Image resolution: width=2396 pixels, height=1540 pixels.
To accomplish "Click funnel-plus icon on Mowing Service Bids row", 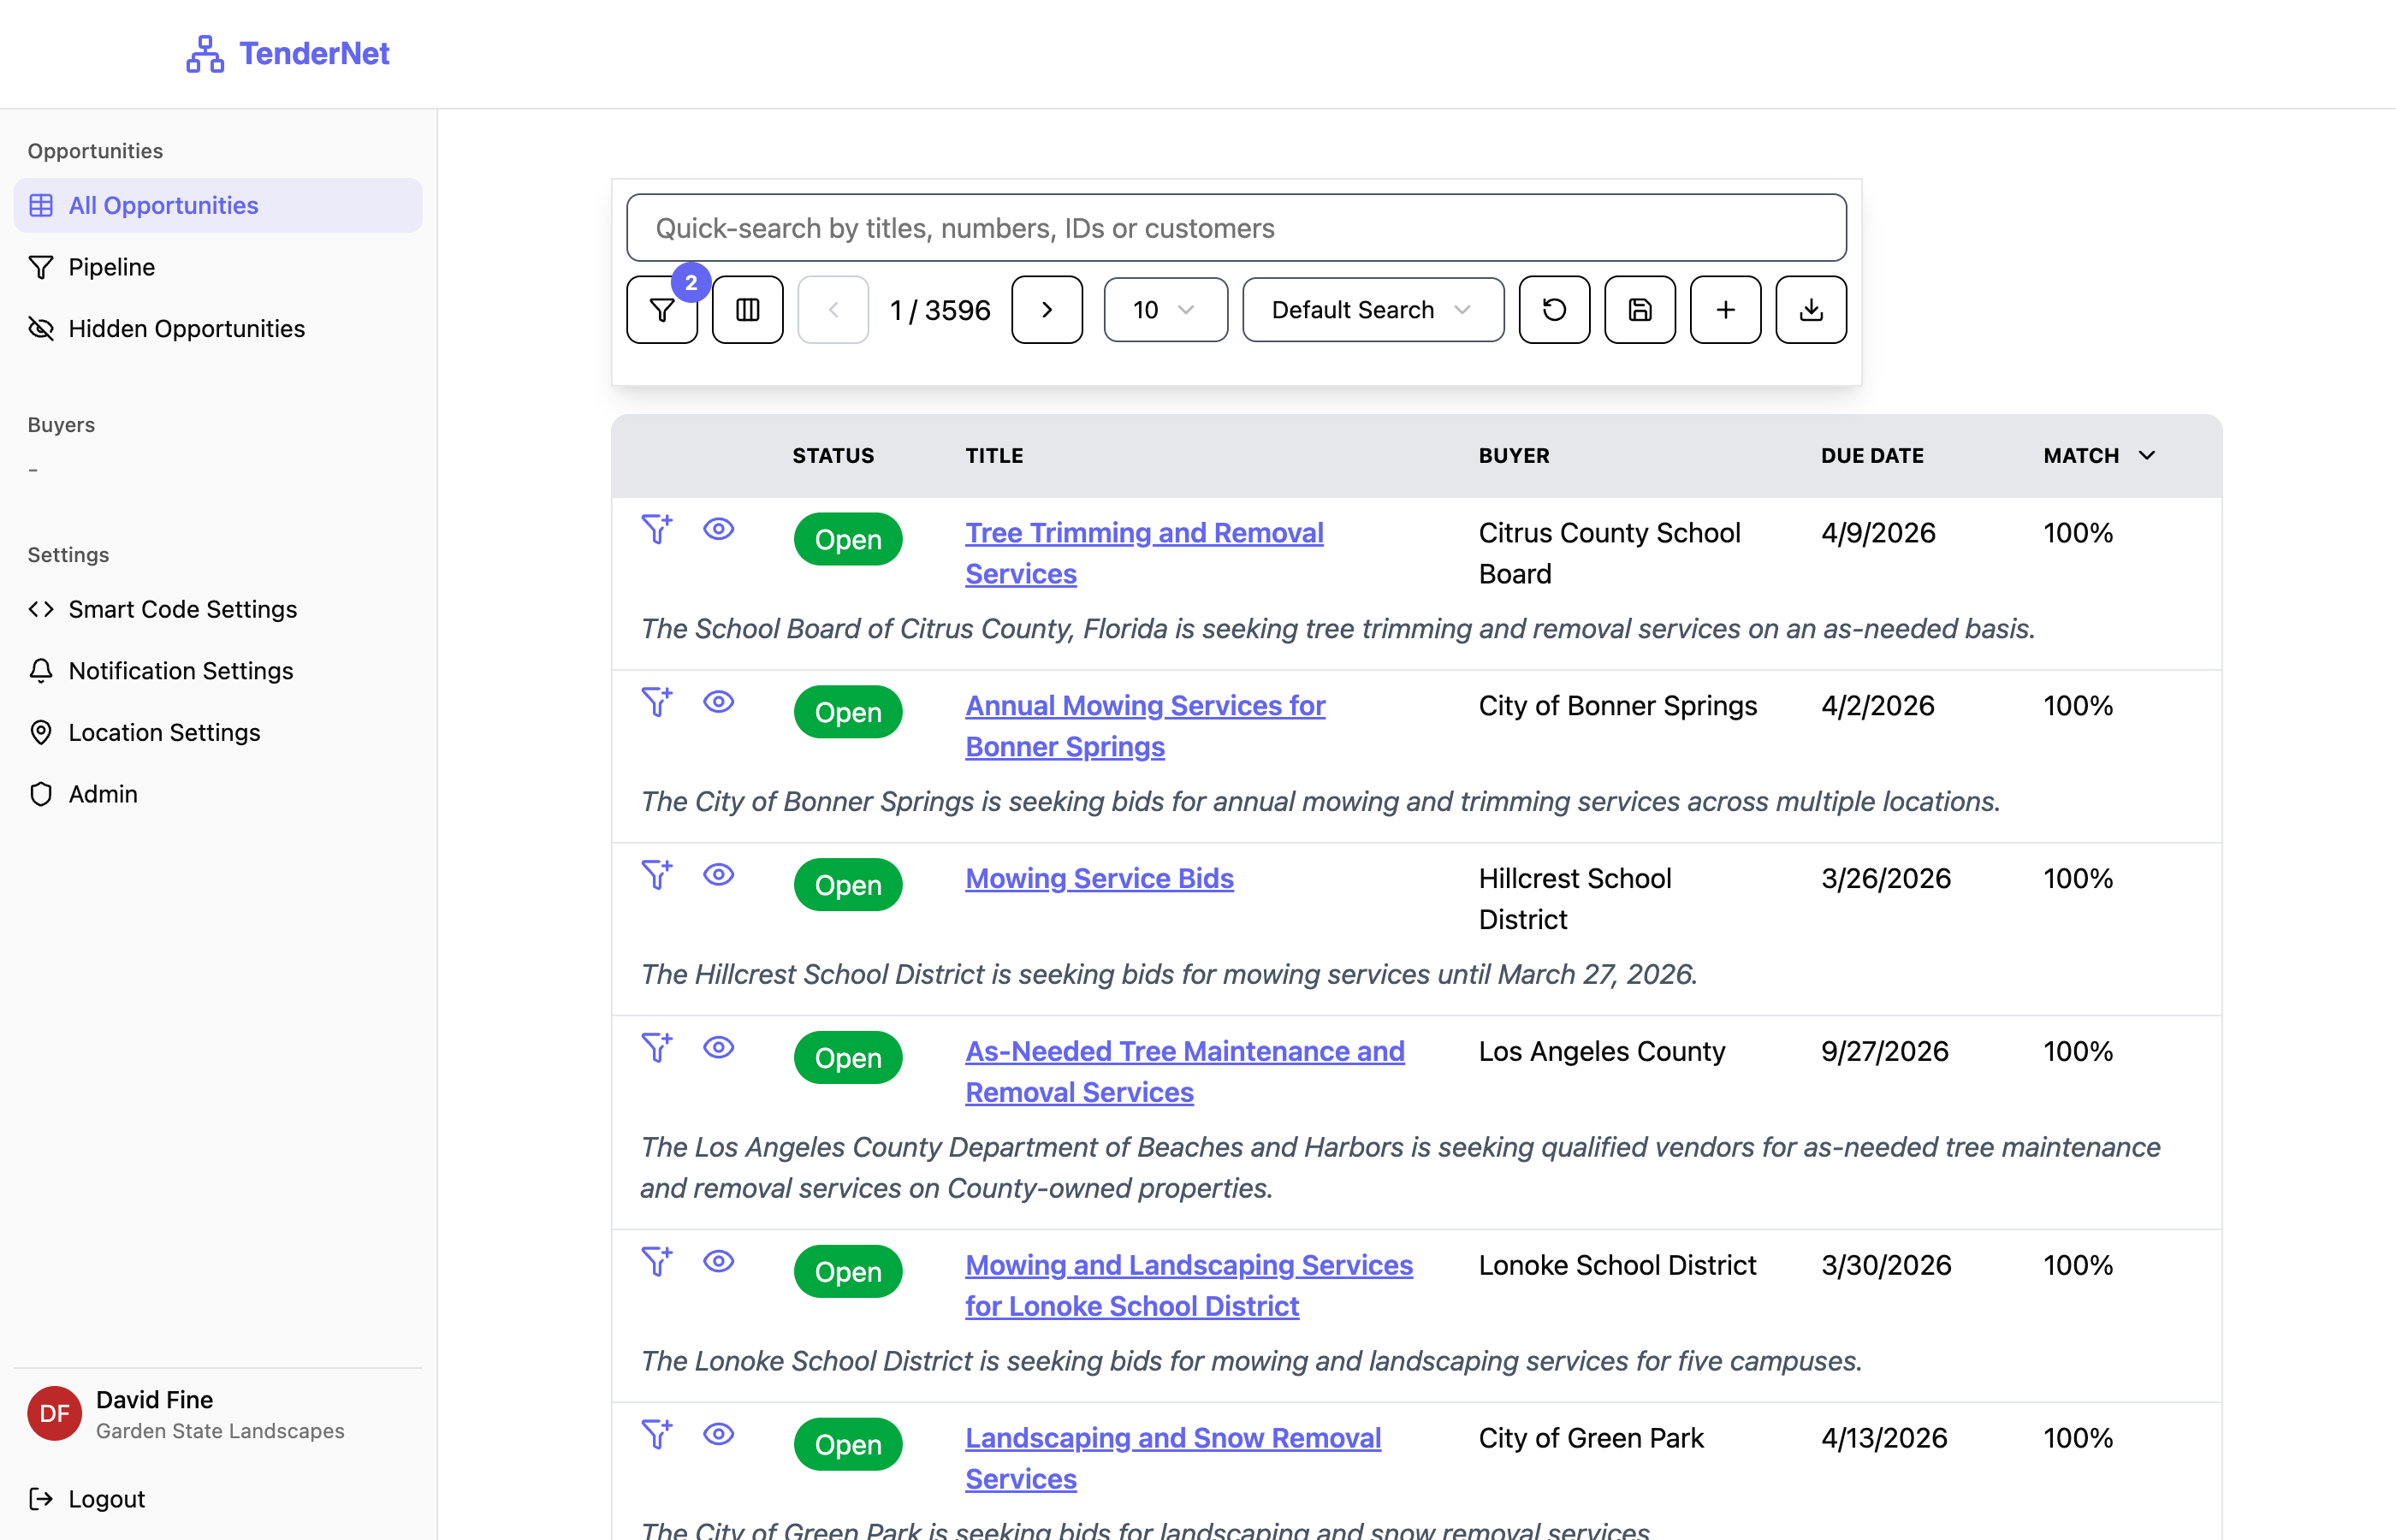I will [656, 875].
